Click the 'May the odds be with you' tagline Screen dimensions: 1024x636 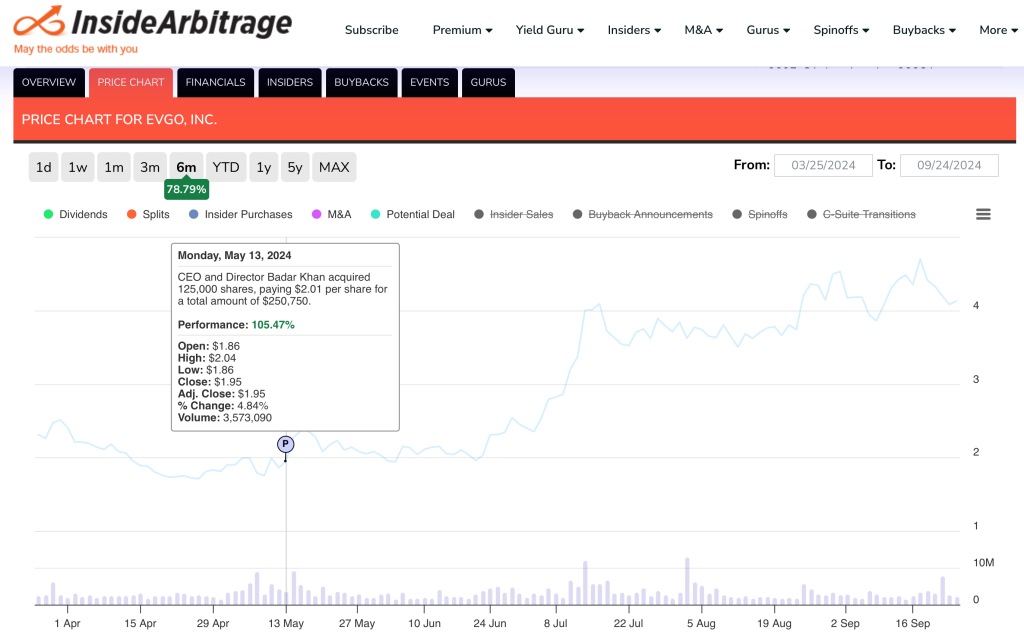pyautogui.click(x=76, y=49)
